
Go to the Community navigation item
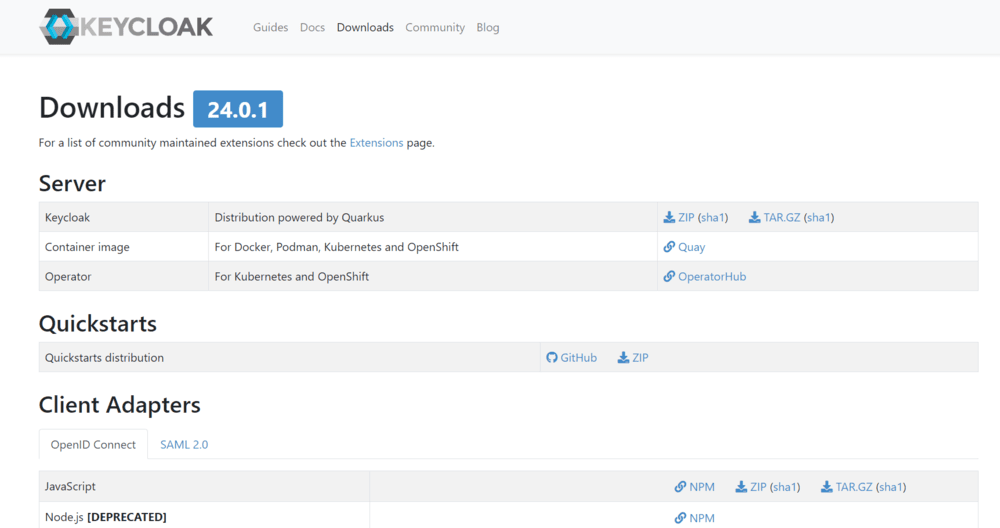click(x=435, y=27)
